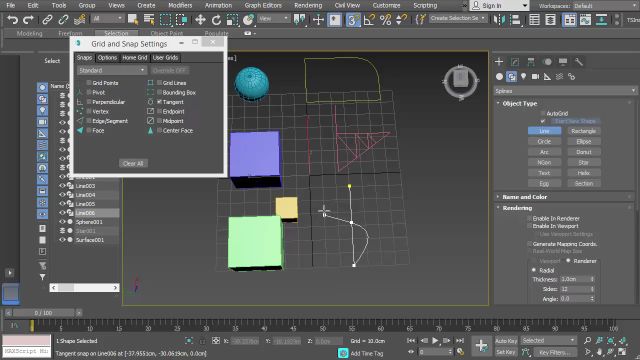This screenshot has height=360, width=640.
Task: Open the Standard snap type dropdown
Action: tap(111, 70)
